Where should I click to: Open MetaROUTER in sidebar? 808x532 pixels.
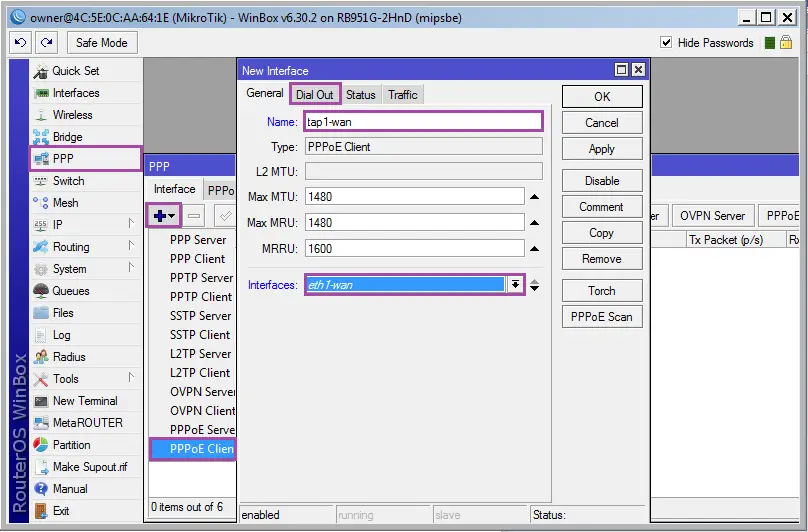coord(85,423)
